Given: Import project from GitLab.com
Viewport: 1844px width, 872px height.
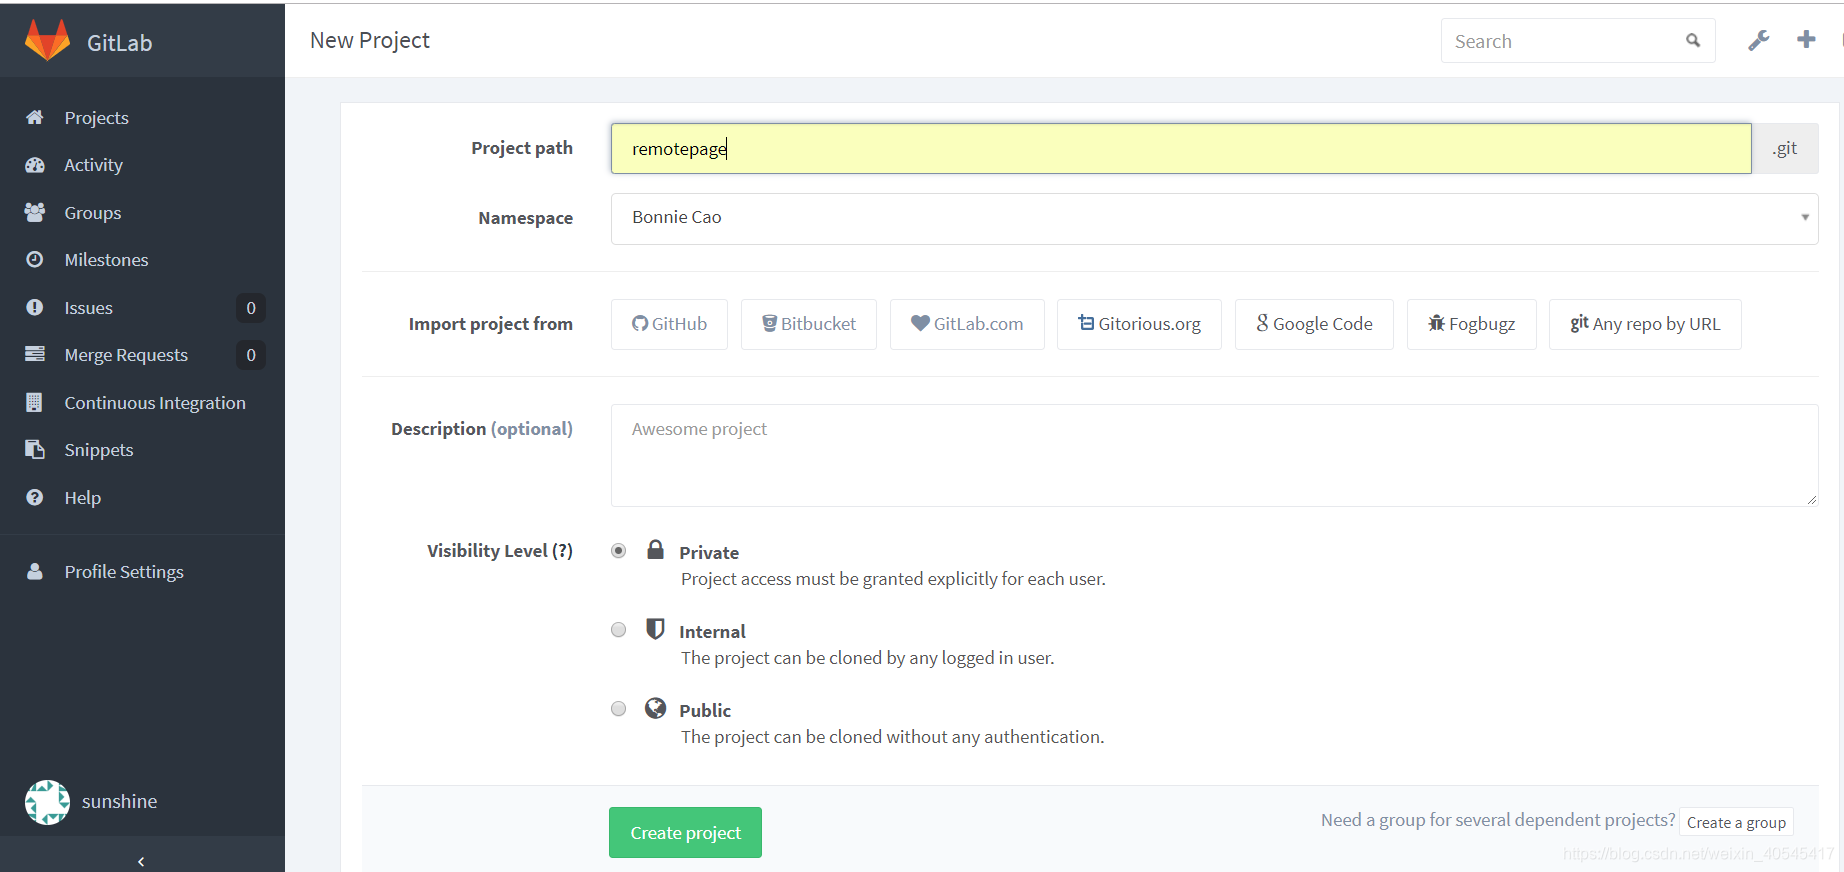Looking at the screenshot, I should [x=967, y=324].
